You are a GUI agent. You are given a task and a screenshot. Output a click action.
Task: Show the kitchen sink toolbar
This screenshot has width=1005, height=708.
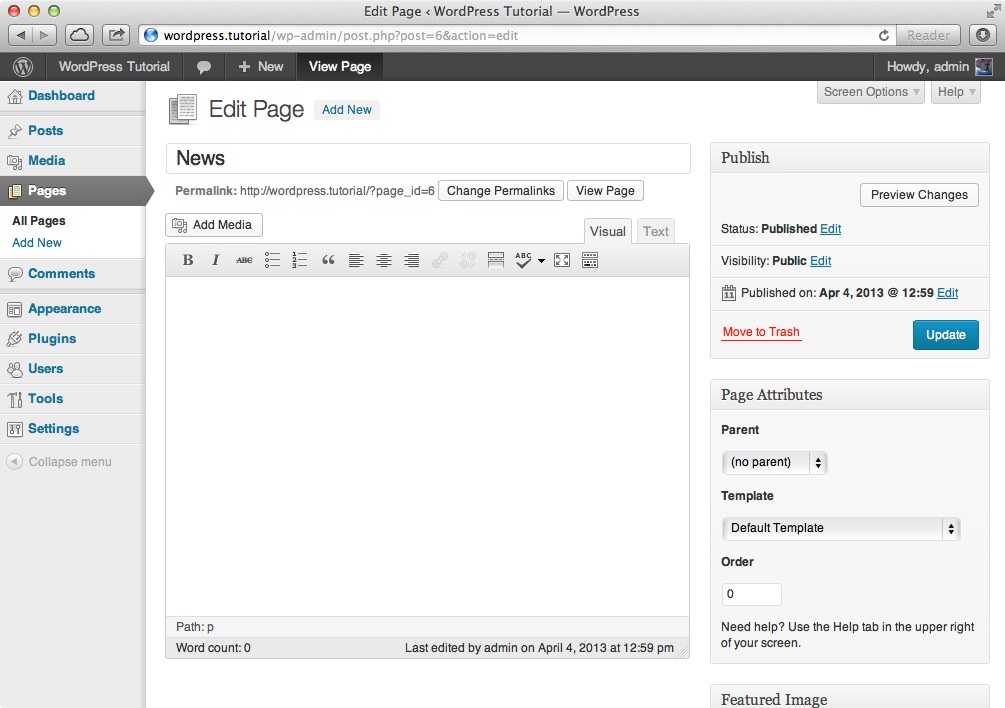[590, 259]
